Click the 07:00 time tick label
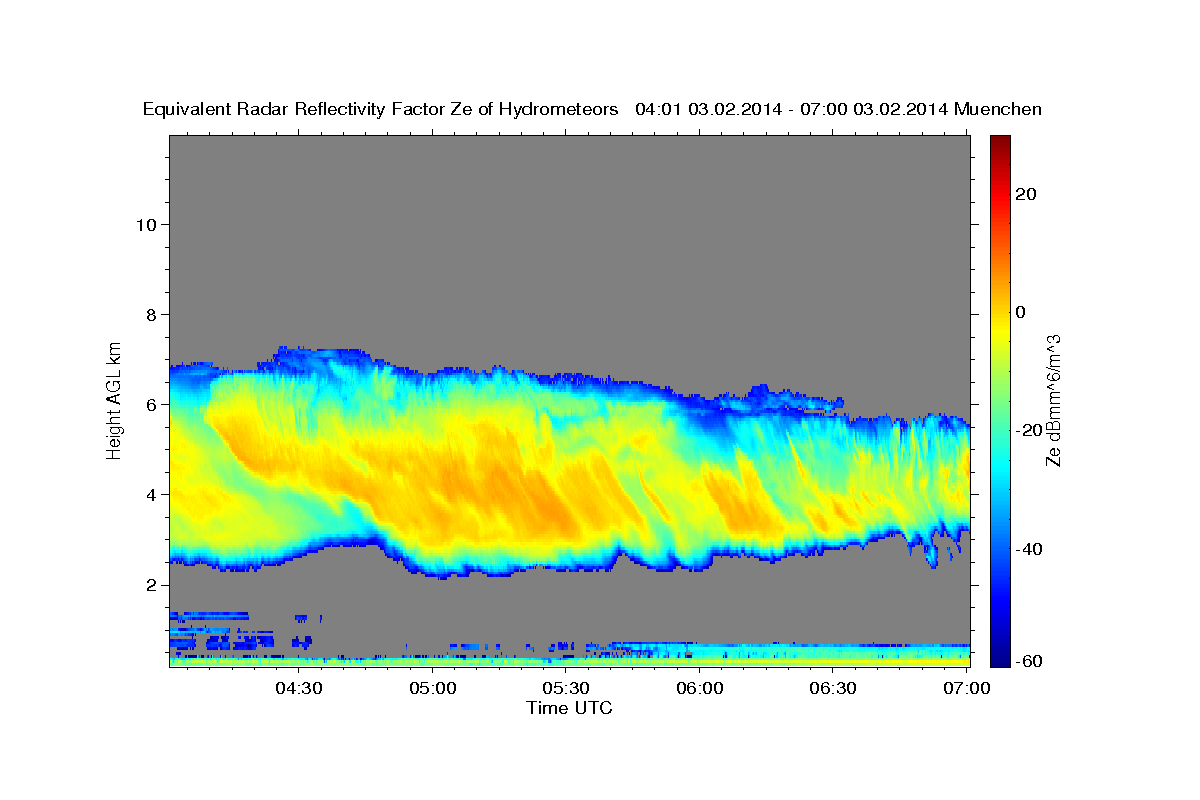 [966, 689]
